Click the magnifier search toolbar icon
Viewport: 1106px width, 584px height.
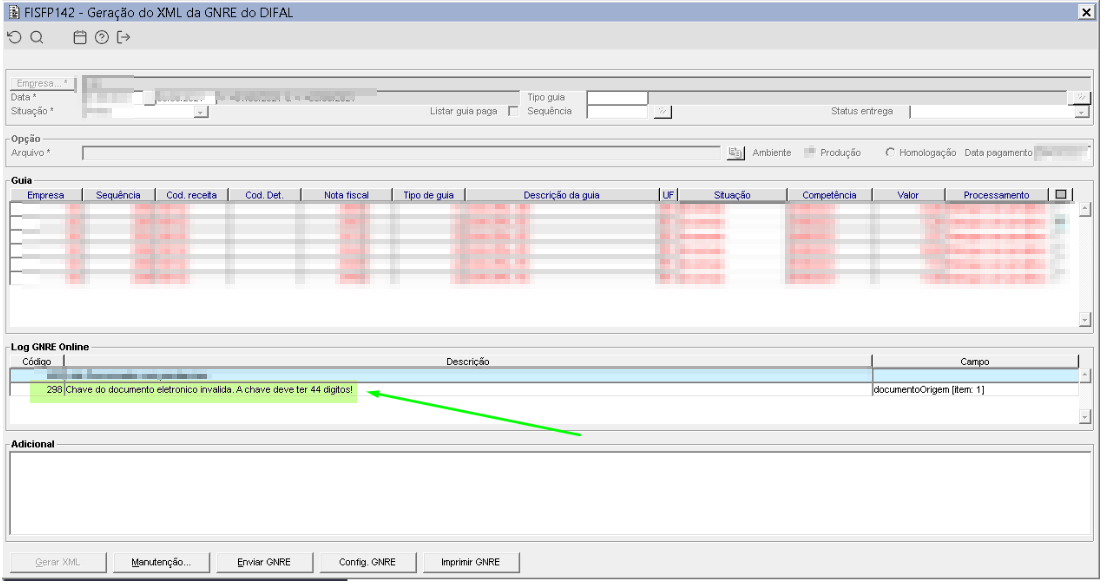(37, 37)
